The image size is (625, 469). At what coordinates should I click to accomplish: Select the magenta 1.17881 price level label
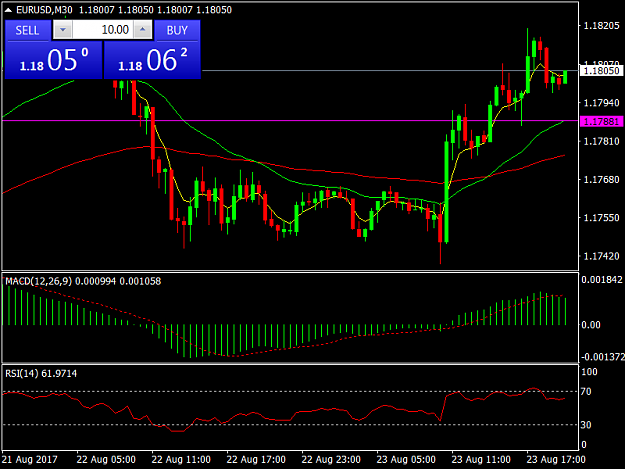coord(601,121)
